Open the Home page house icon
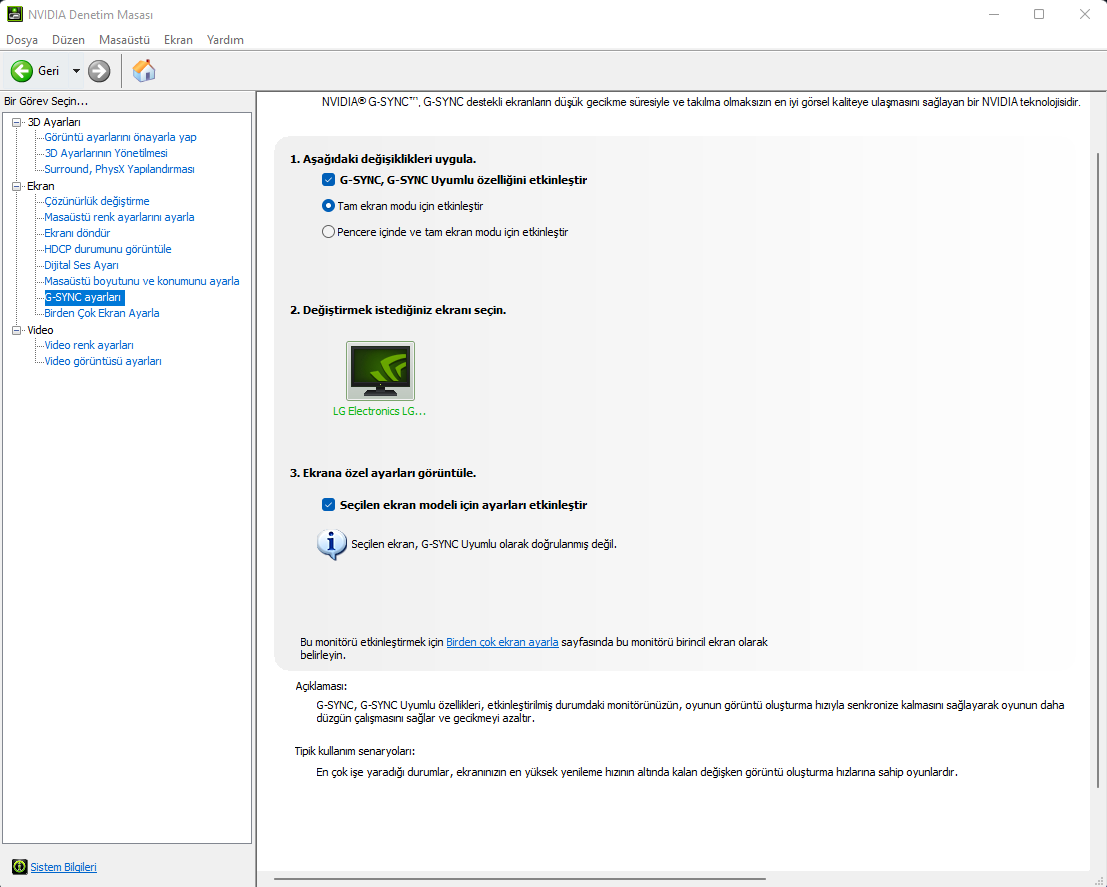The height and width of the screenshot is (887, 1107). click(144, 71)
